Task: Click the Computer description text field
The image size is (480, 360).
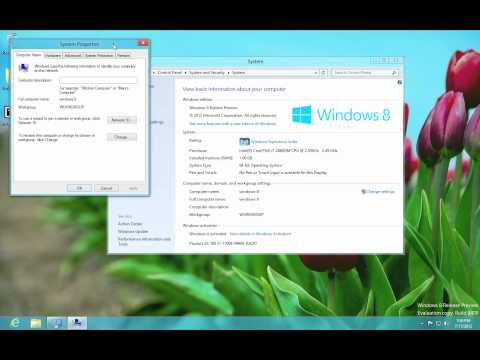Action: [98, 80]
